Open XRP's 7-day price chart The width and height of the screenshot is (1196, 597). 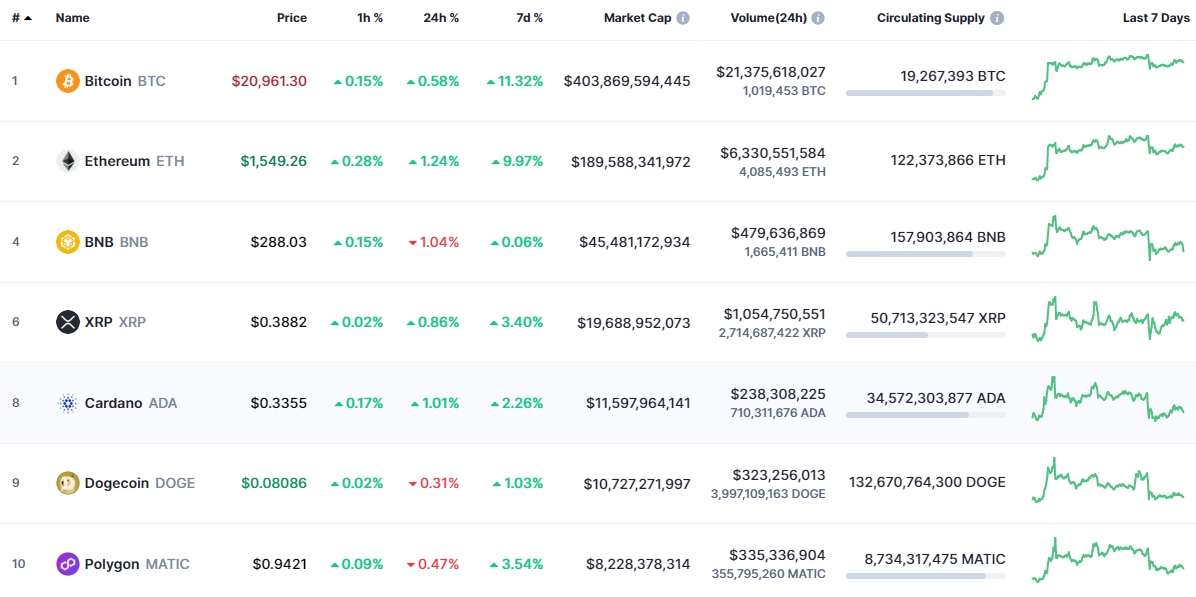(x=1108, y=319)
